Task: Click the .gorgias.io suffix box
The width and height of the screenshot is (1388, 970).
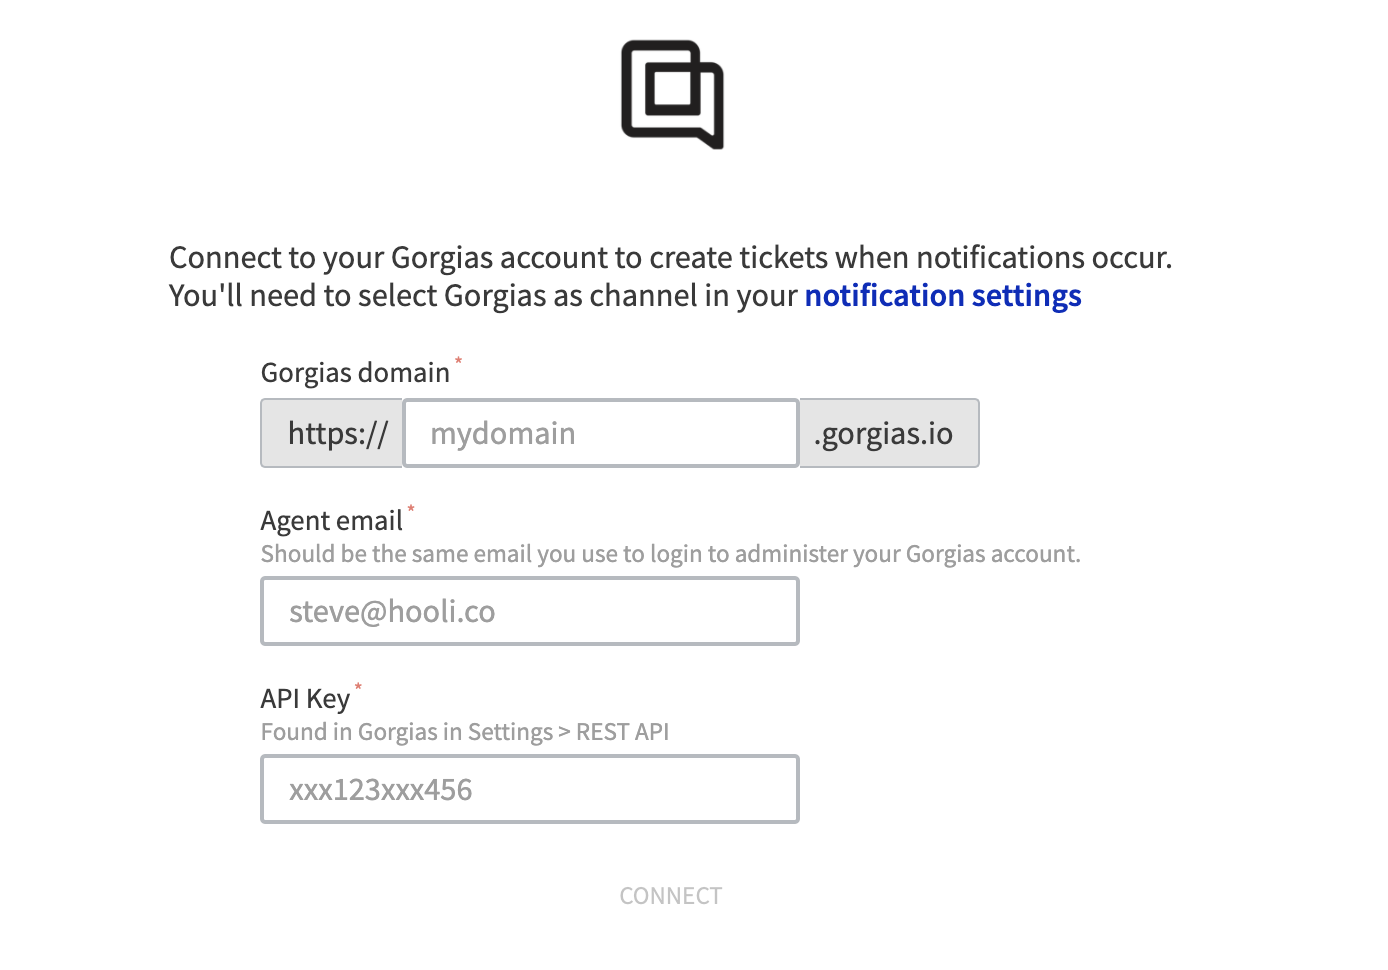Action: pos(889,433)
